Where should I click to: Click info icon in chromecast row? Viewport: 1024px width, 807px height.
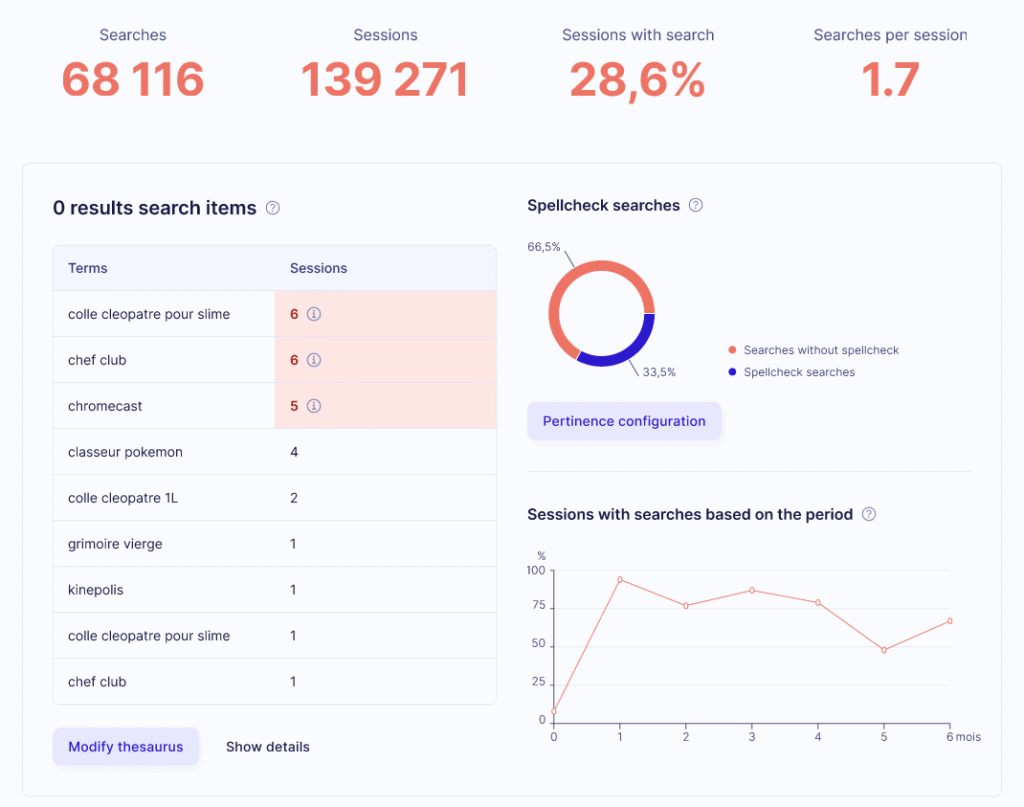(313, 406)
